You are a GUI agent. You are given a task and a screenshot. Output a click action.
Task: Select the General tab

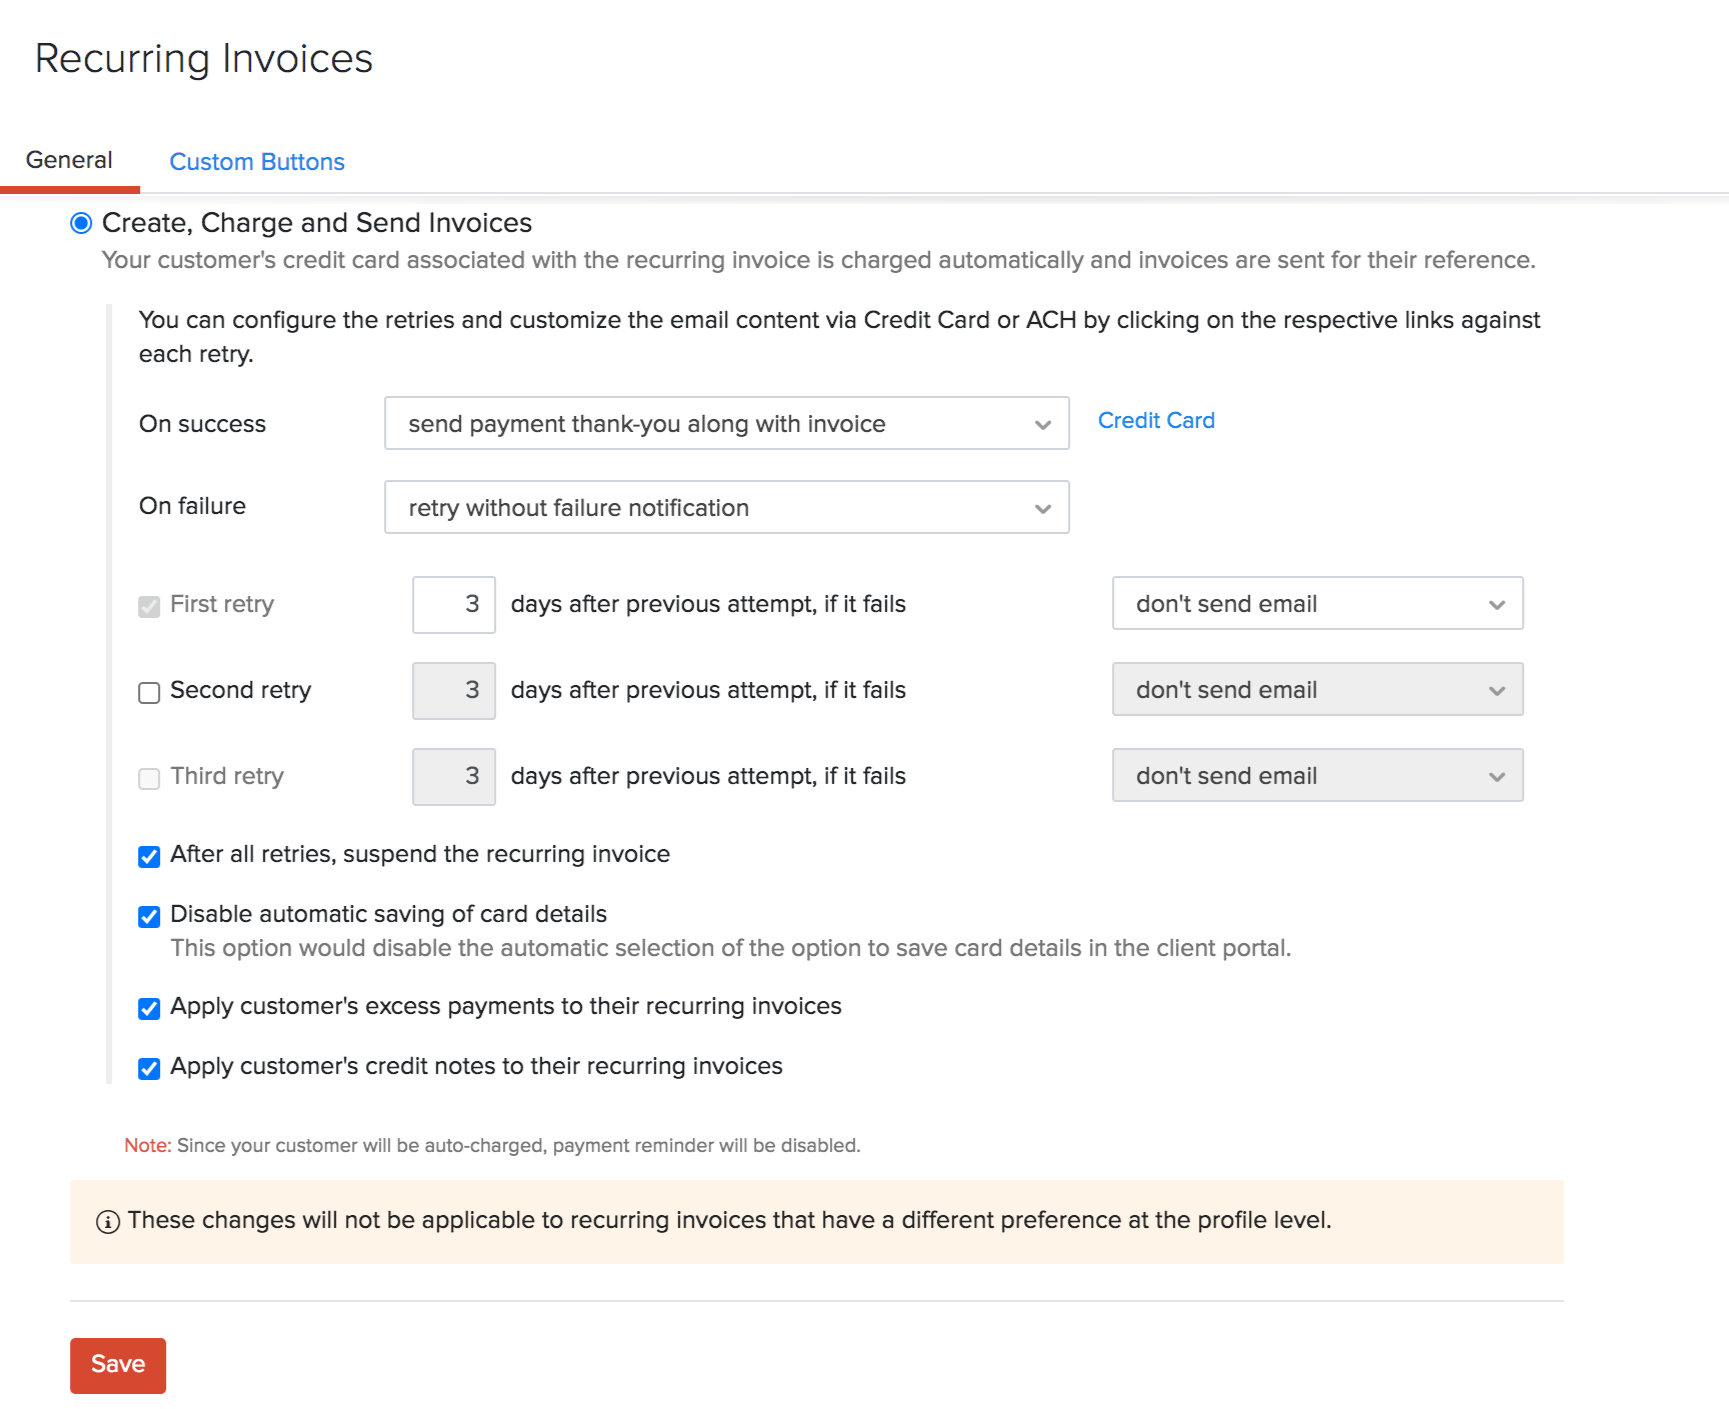pos(69,161)
